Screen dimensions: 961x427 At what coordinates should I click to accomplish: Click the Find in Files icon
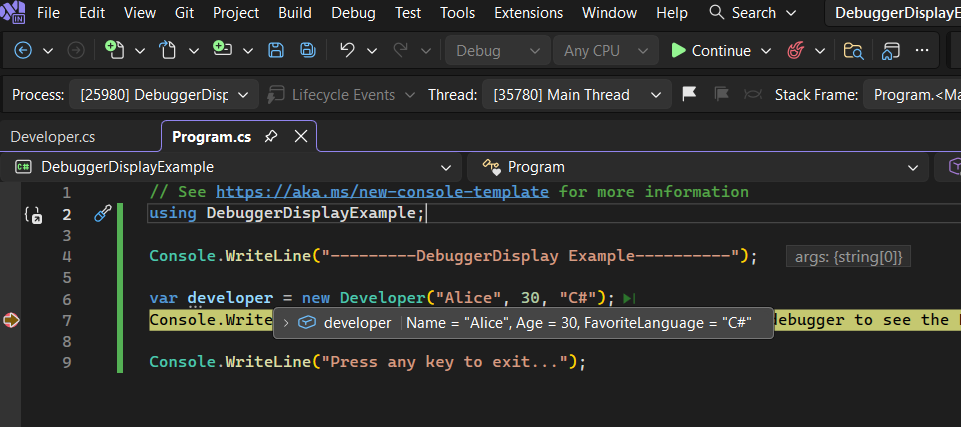coord(853,50)
